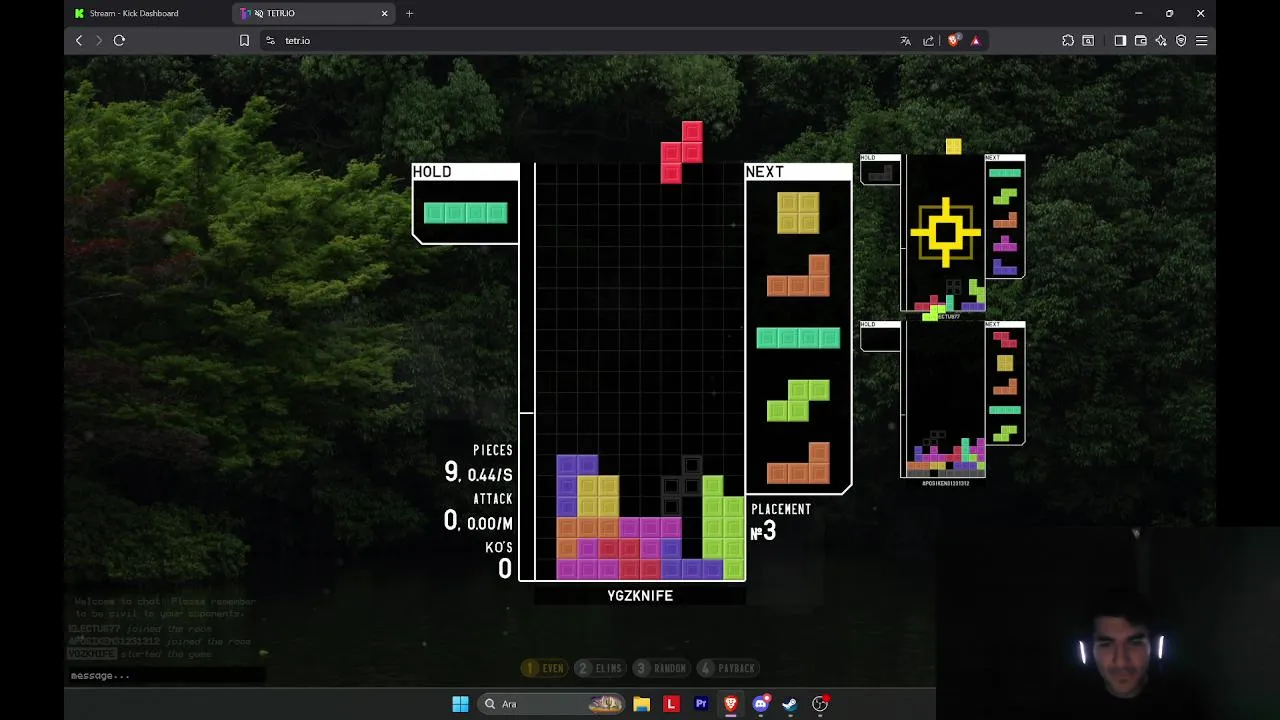Open Brave Shields lion icon

(953, 40)
